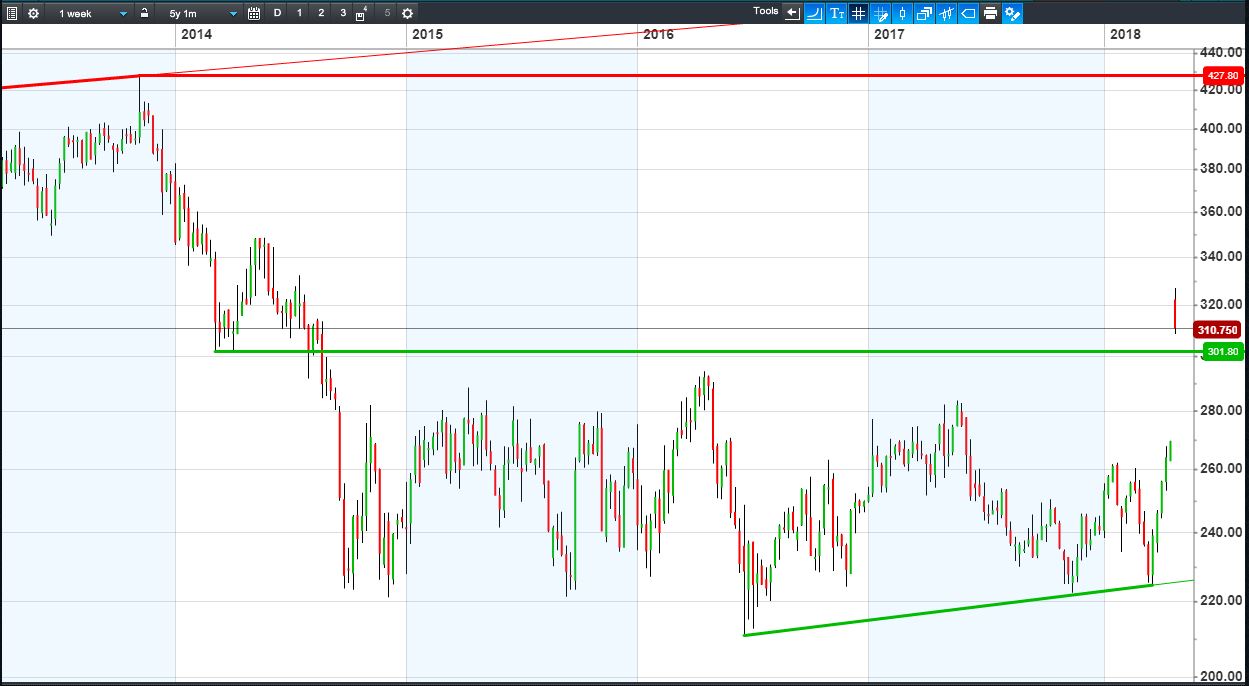Toggle the Tools back arrow button

(x=792, y=13)
